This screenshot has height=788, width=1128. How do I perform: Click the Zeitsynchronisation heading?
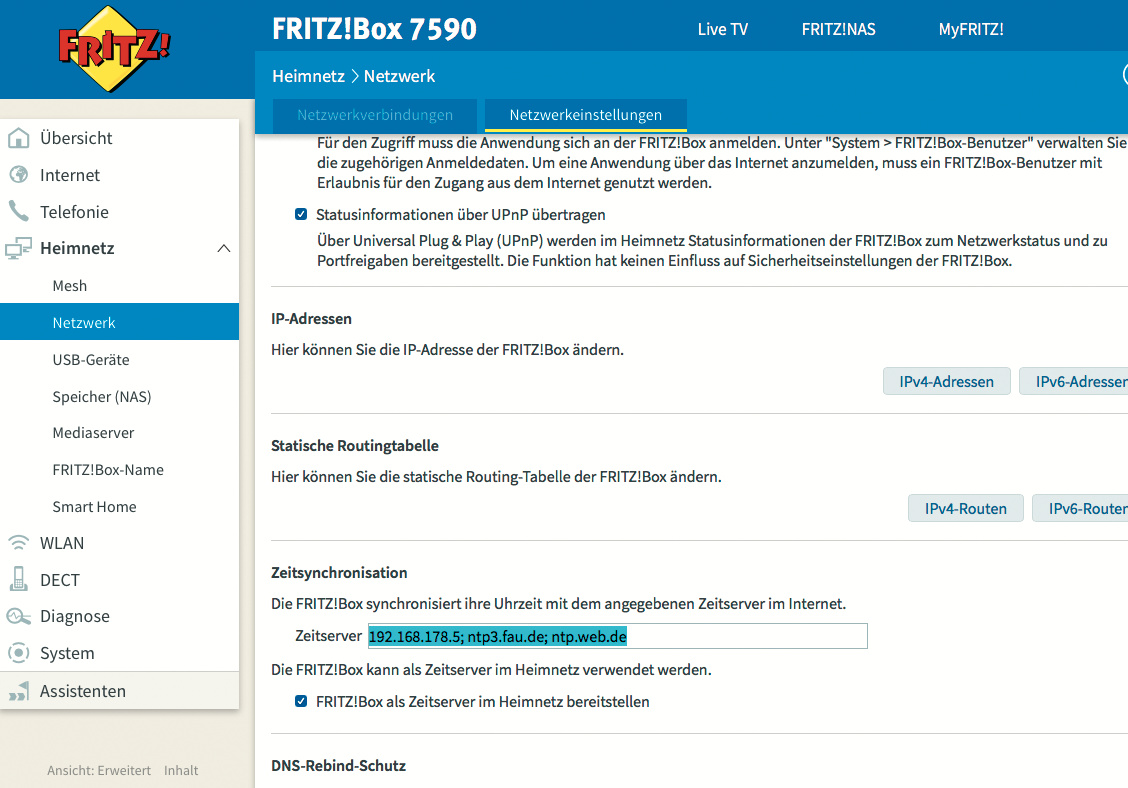pyautogui.click(x=339, y=573)
